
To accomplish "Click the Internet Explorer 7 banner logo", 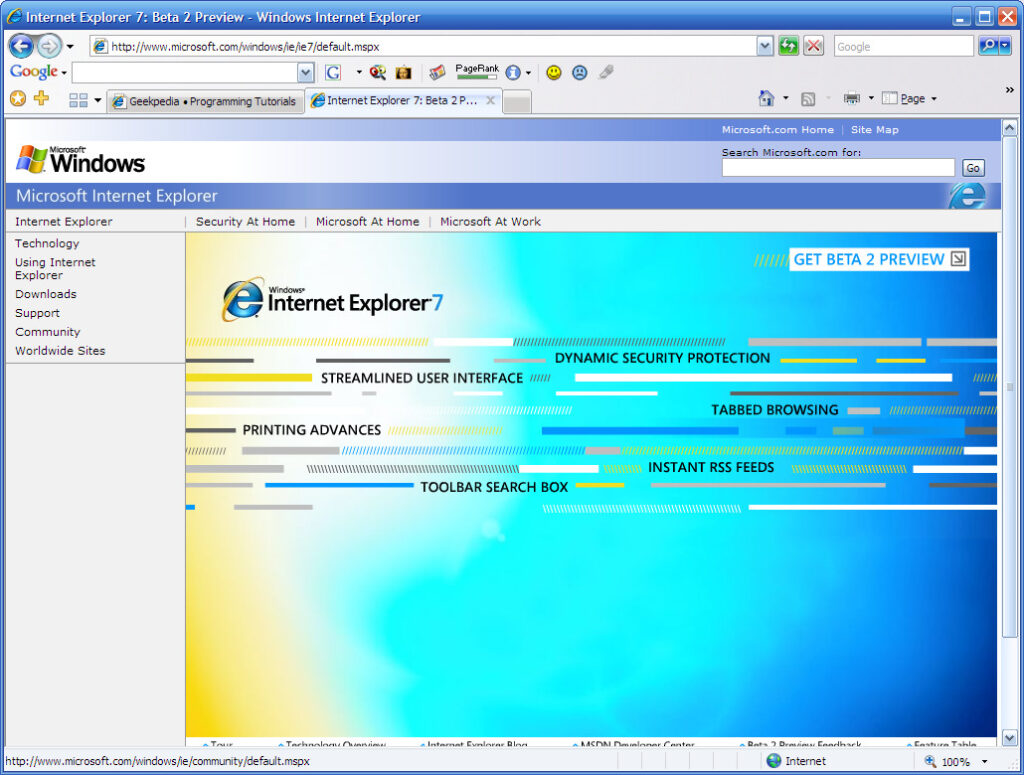I will point(332,300).
